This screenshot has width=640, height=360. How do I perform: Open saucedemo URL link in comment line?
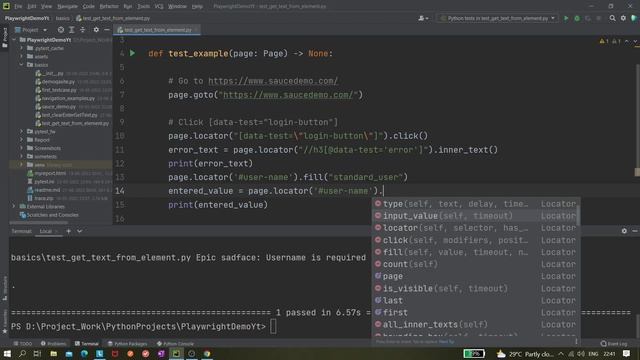tap(273, 81)
